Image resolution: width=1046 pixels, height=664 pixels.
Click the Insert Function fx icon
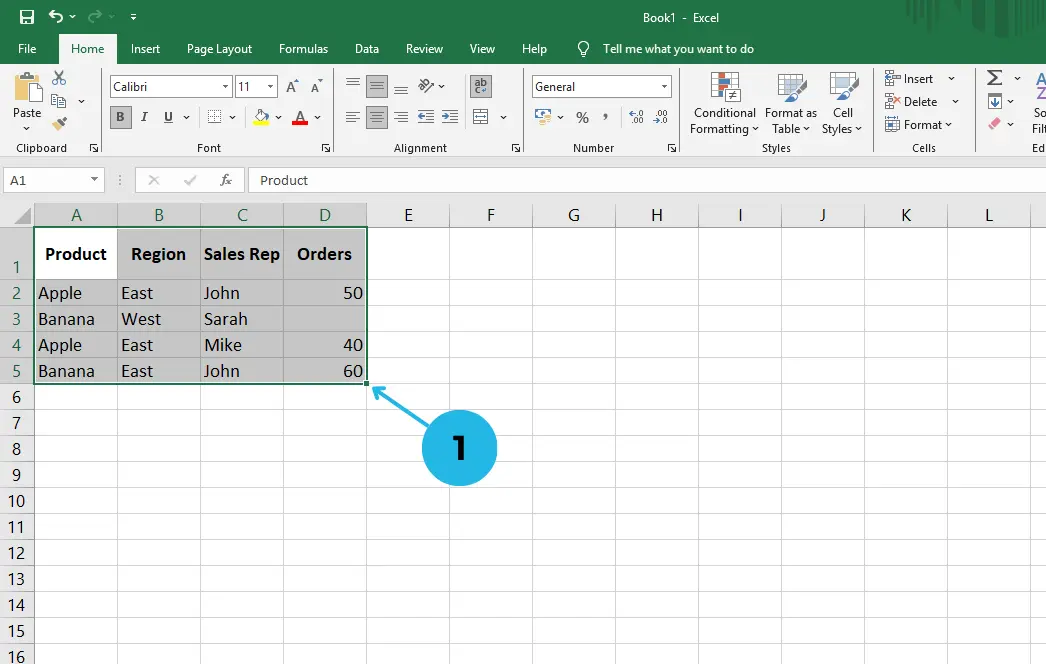[226, 180]
